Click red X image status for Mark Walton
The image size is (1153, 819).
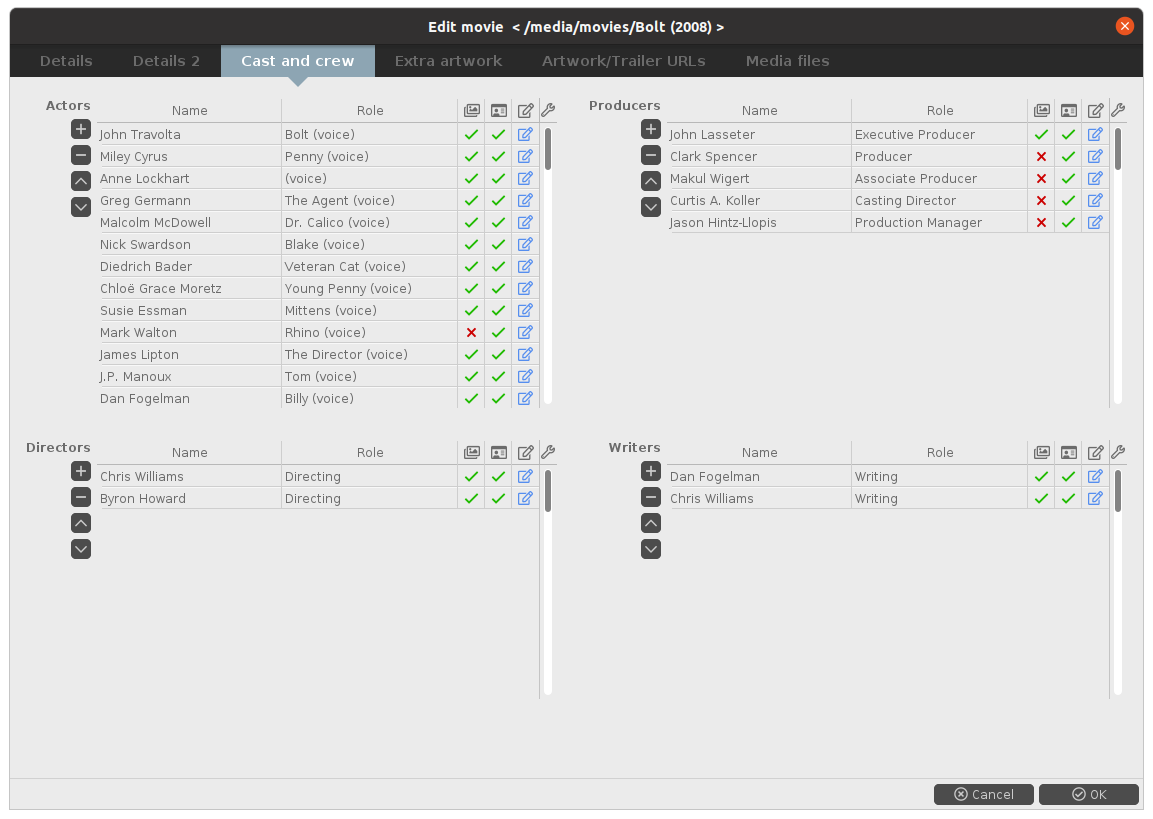click(x=471, y=332)
